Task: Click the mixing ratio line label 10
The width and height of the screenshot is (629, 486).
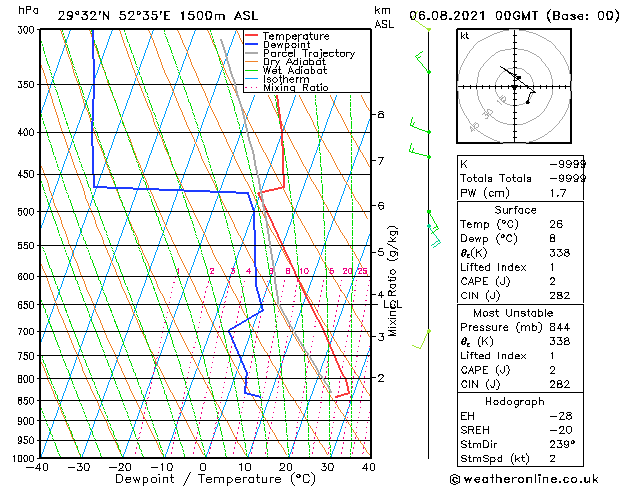Action: [304, 271]
